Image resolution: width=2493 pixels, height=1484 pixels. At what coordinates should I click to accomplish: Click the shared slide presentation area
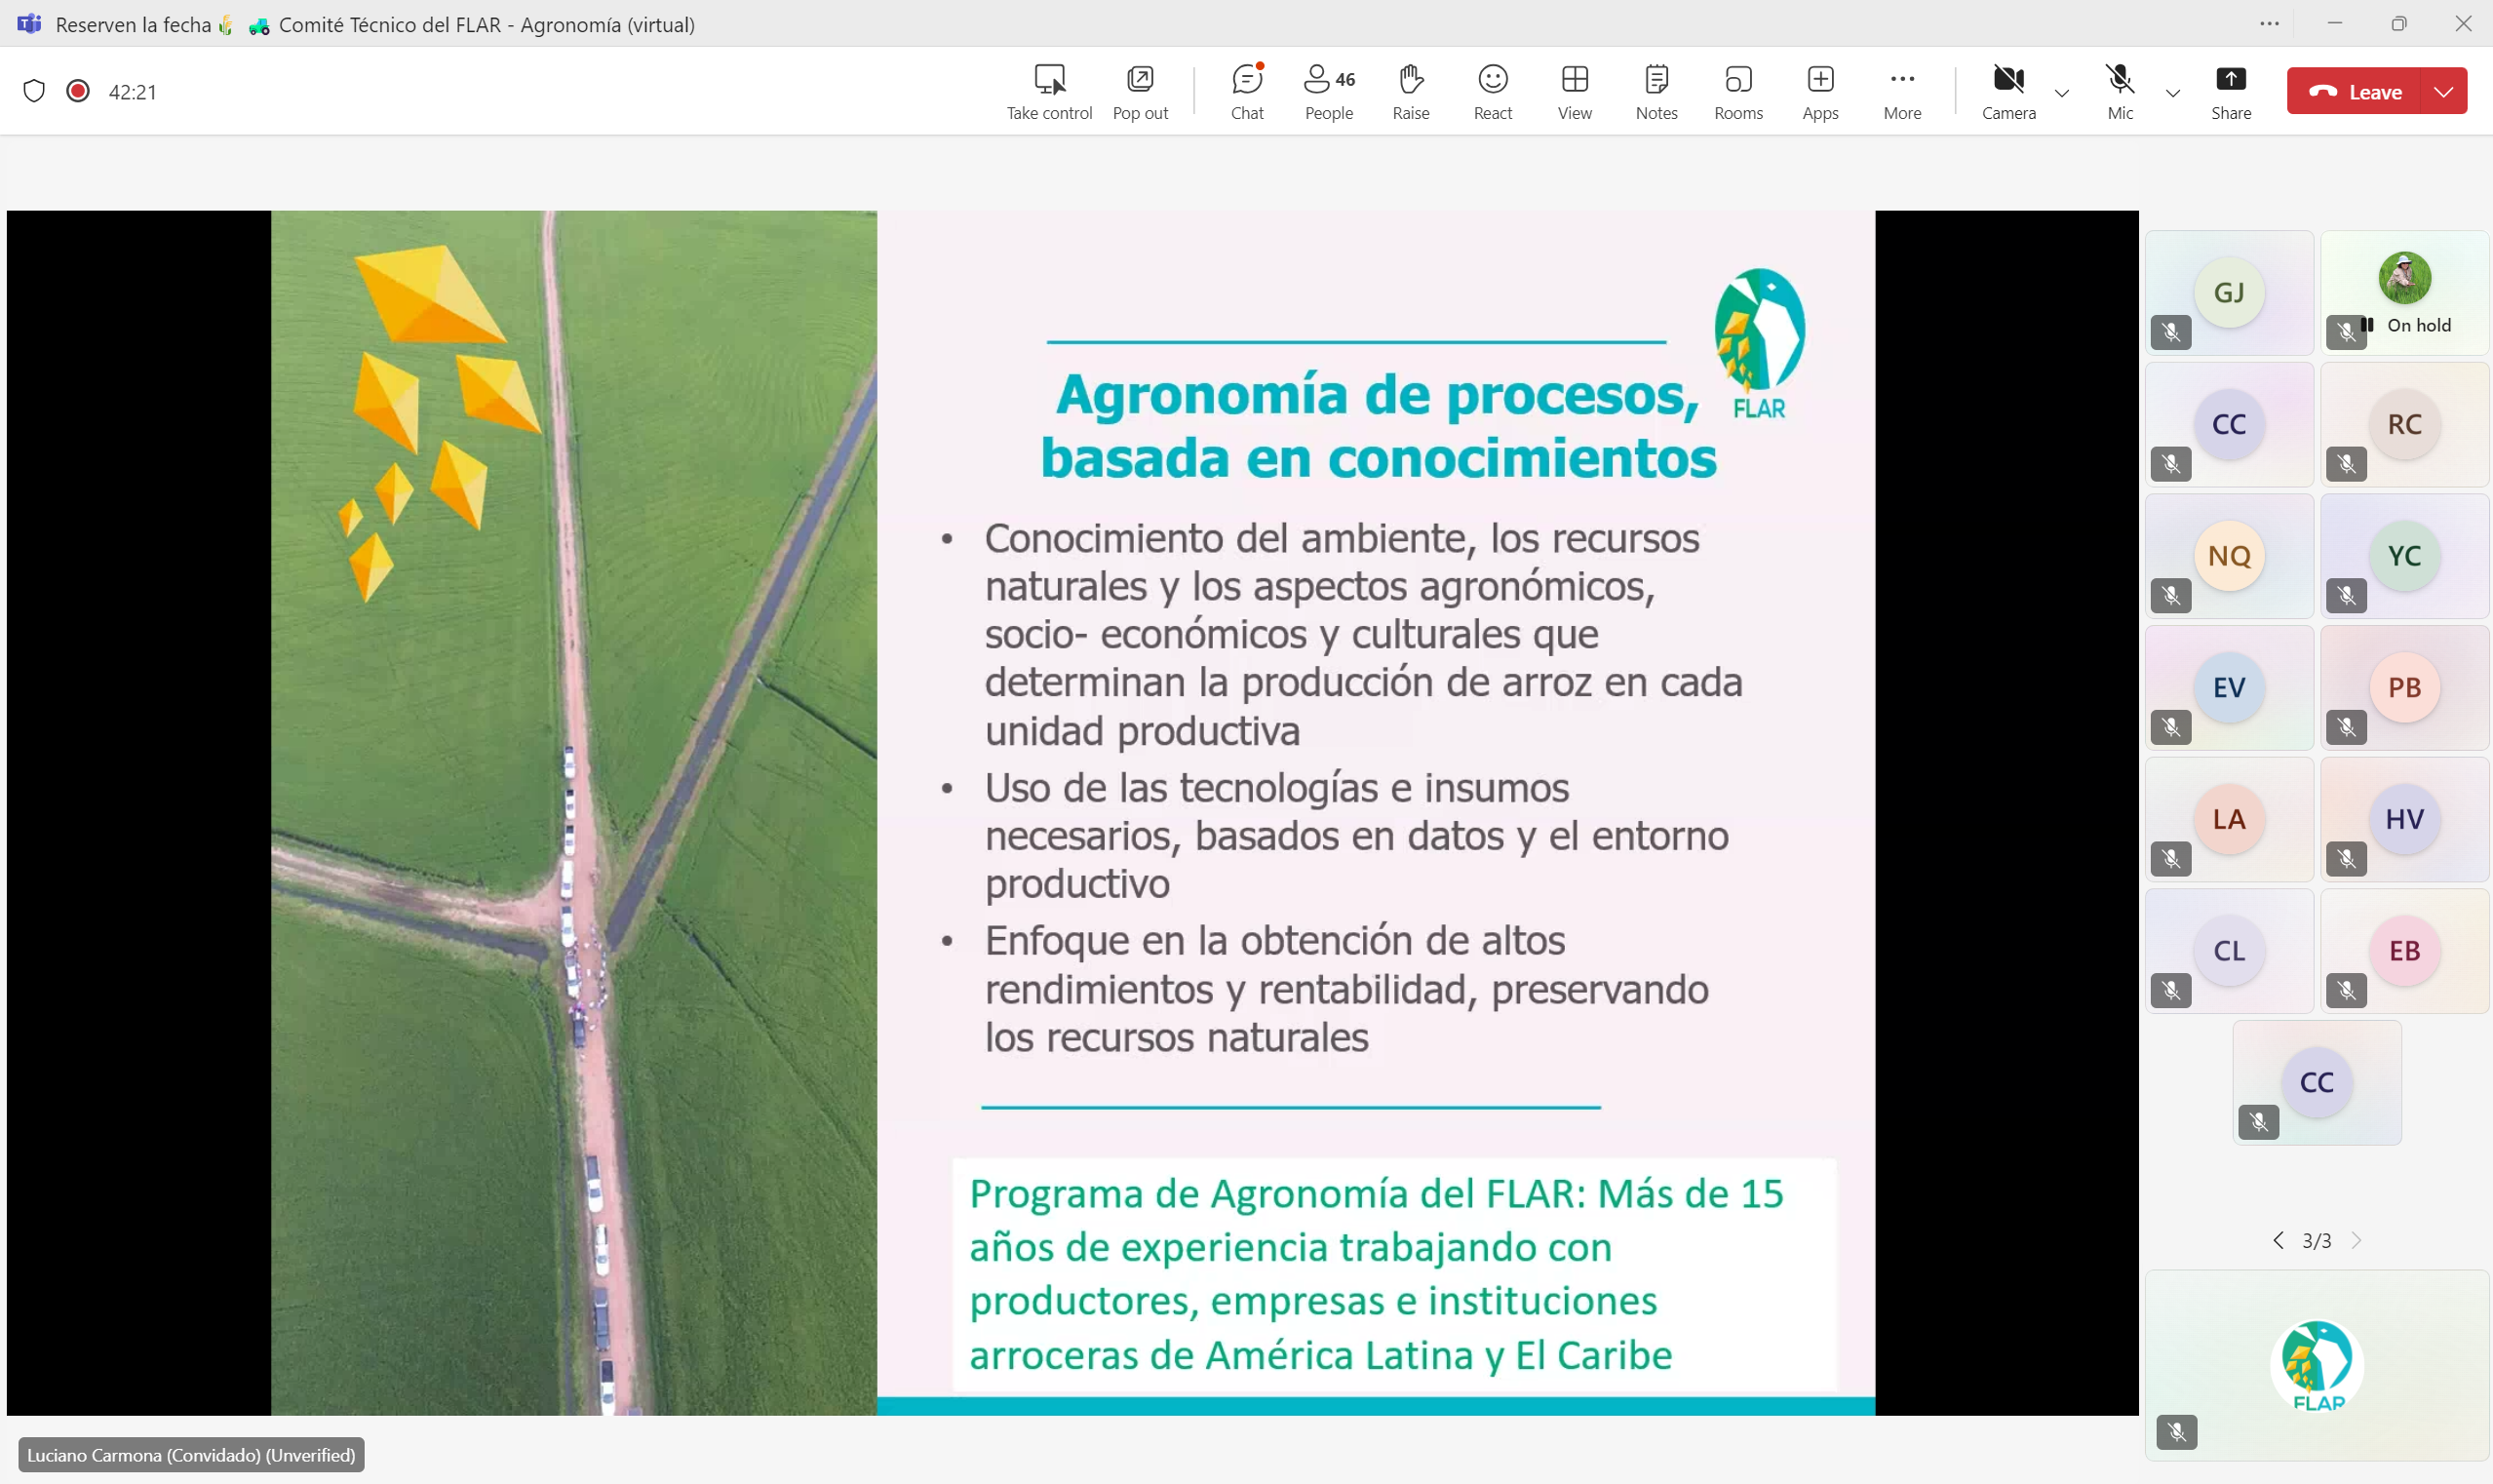click(1073, 813)
